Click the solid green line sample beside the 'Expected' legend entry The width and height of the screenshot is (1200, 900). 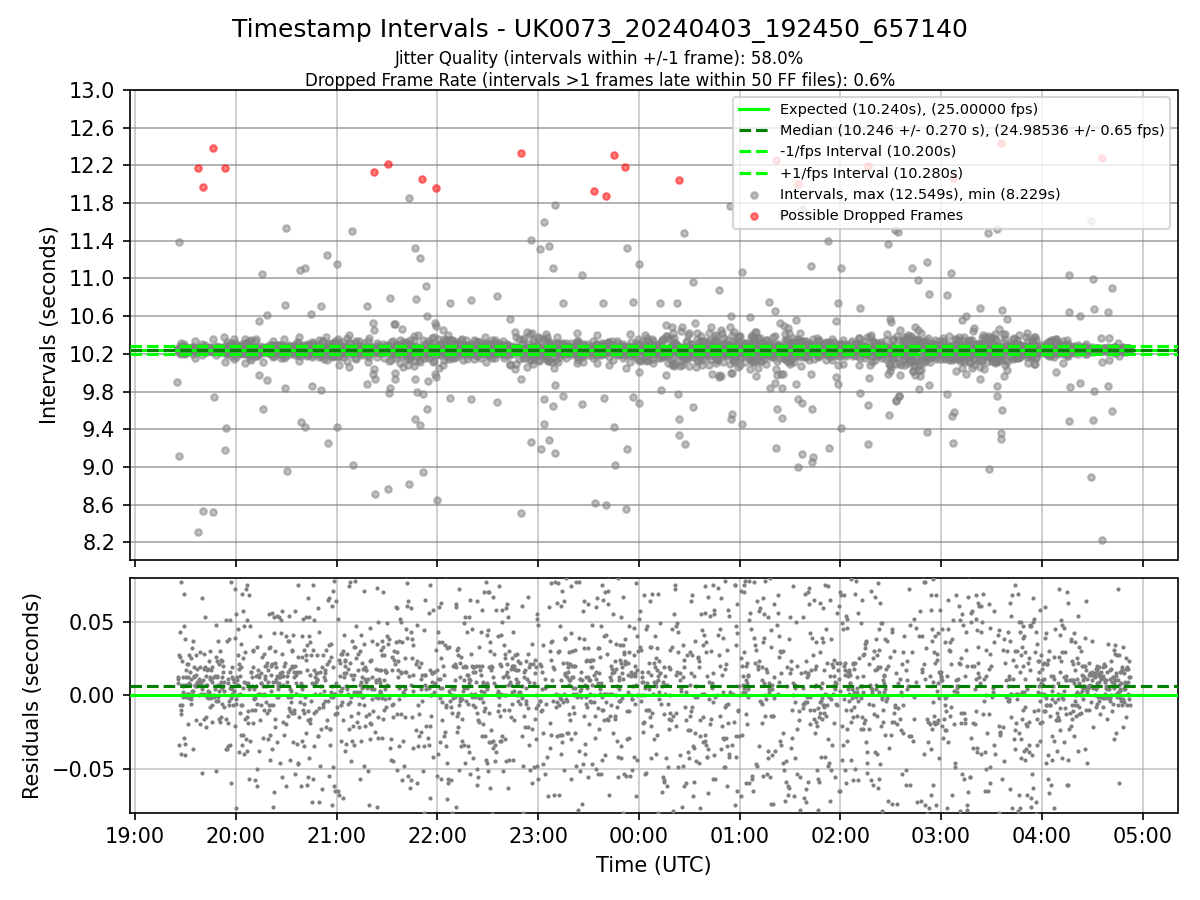coord(755,109)
